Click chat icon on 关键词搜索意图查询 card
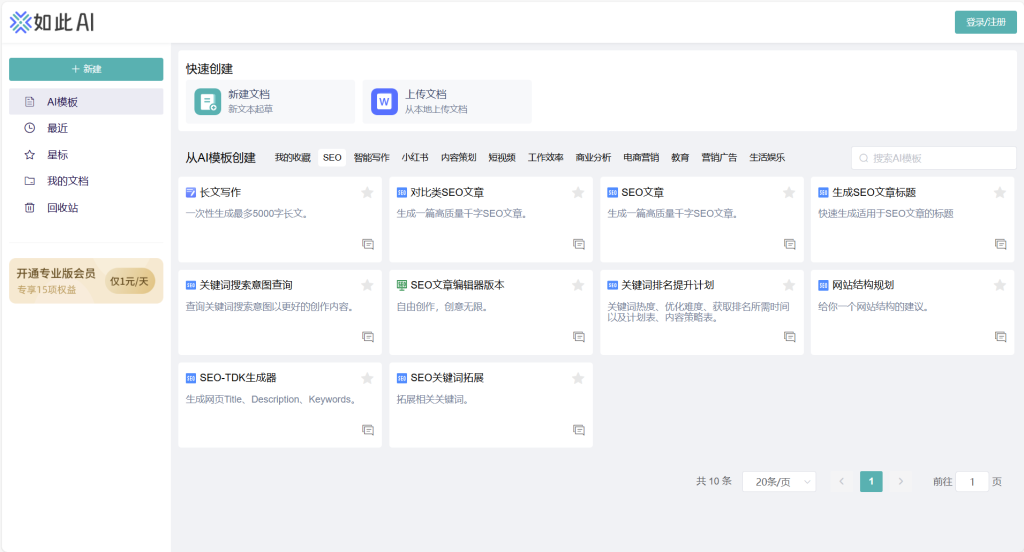The image size is (1024, 552). pos(368,337)
